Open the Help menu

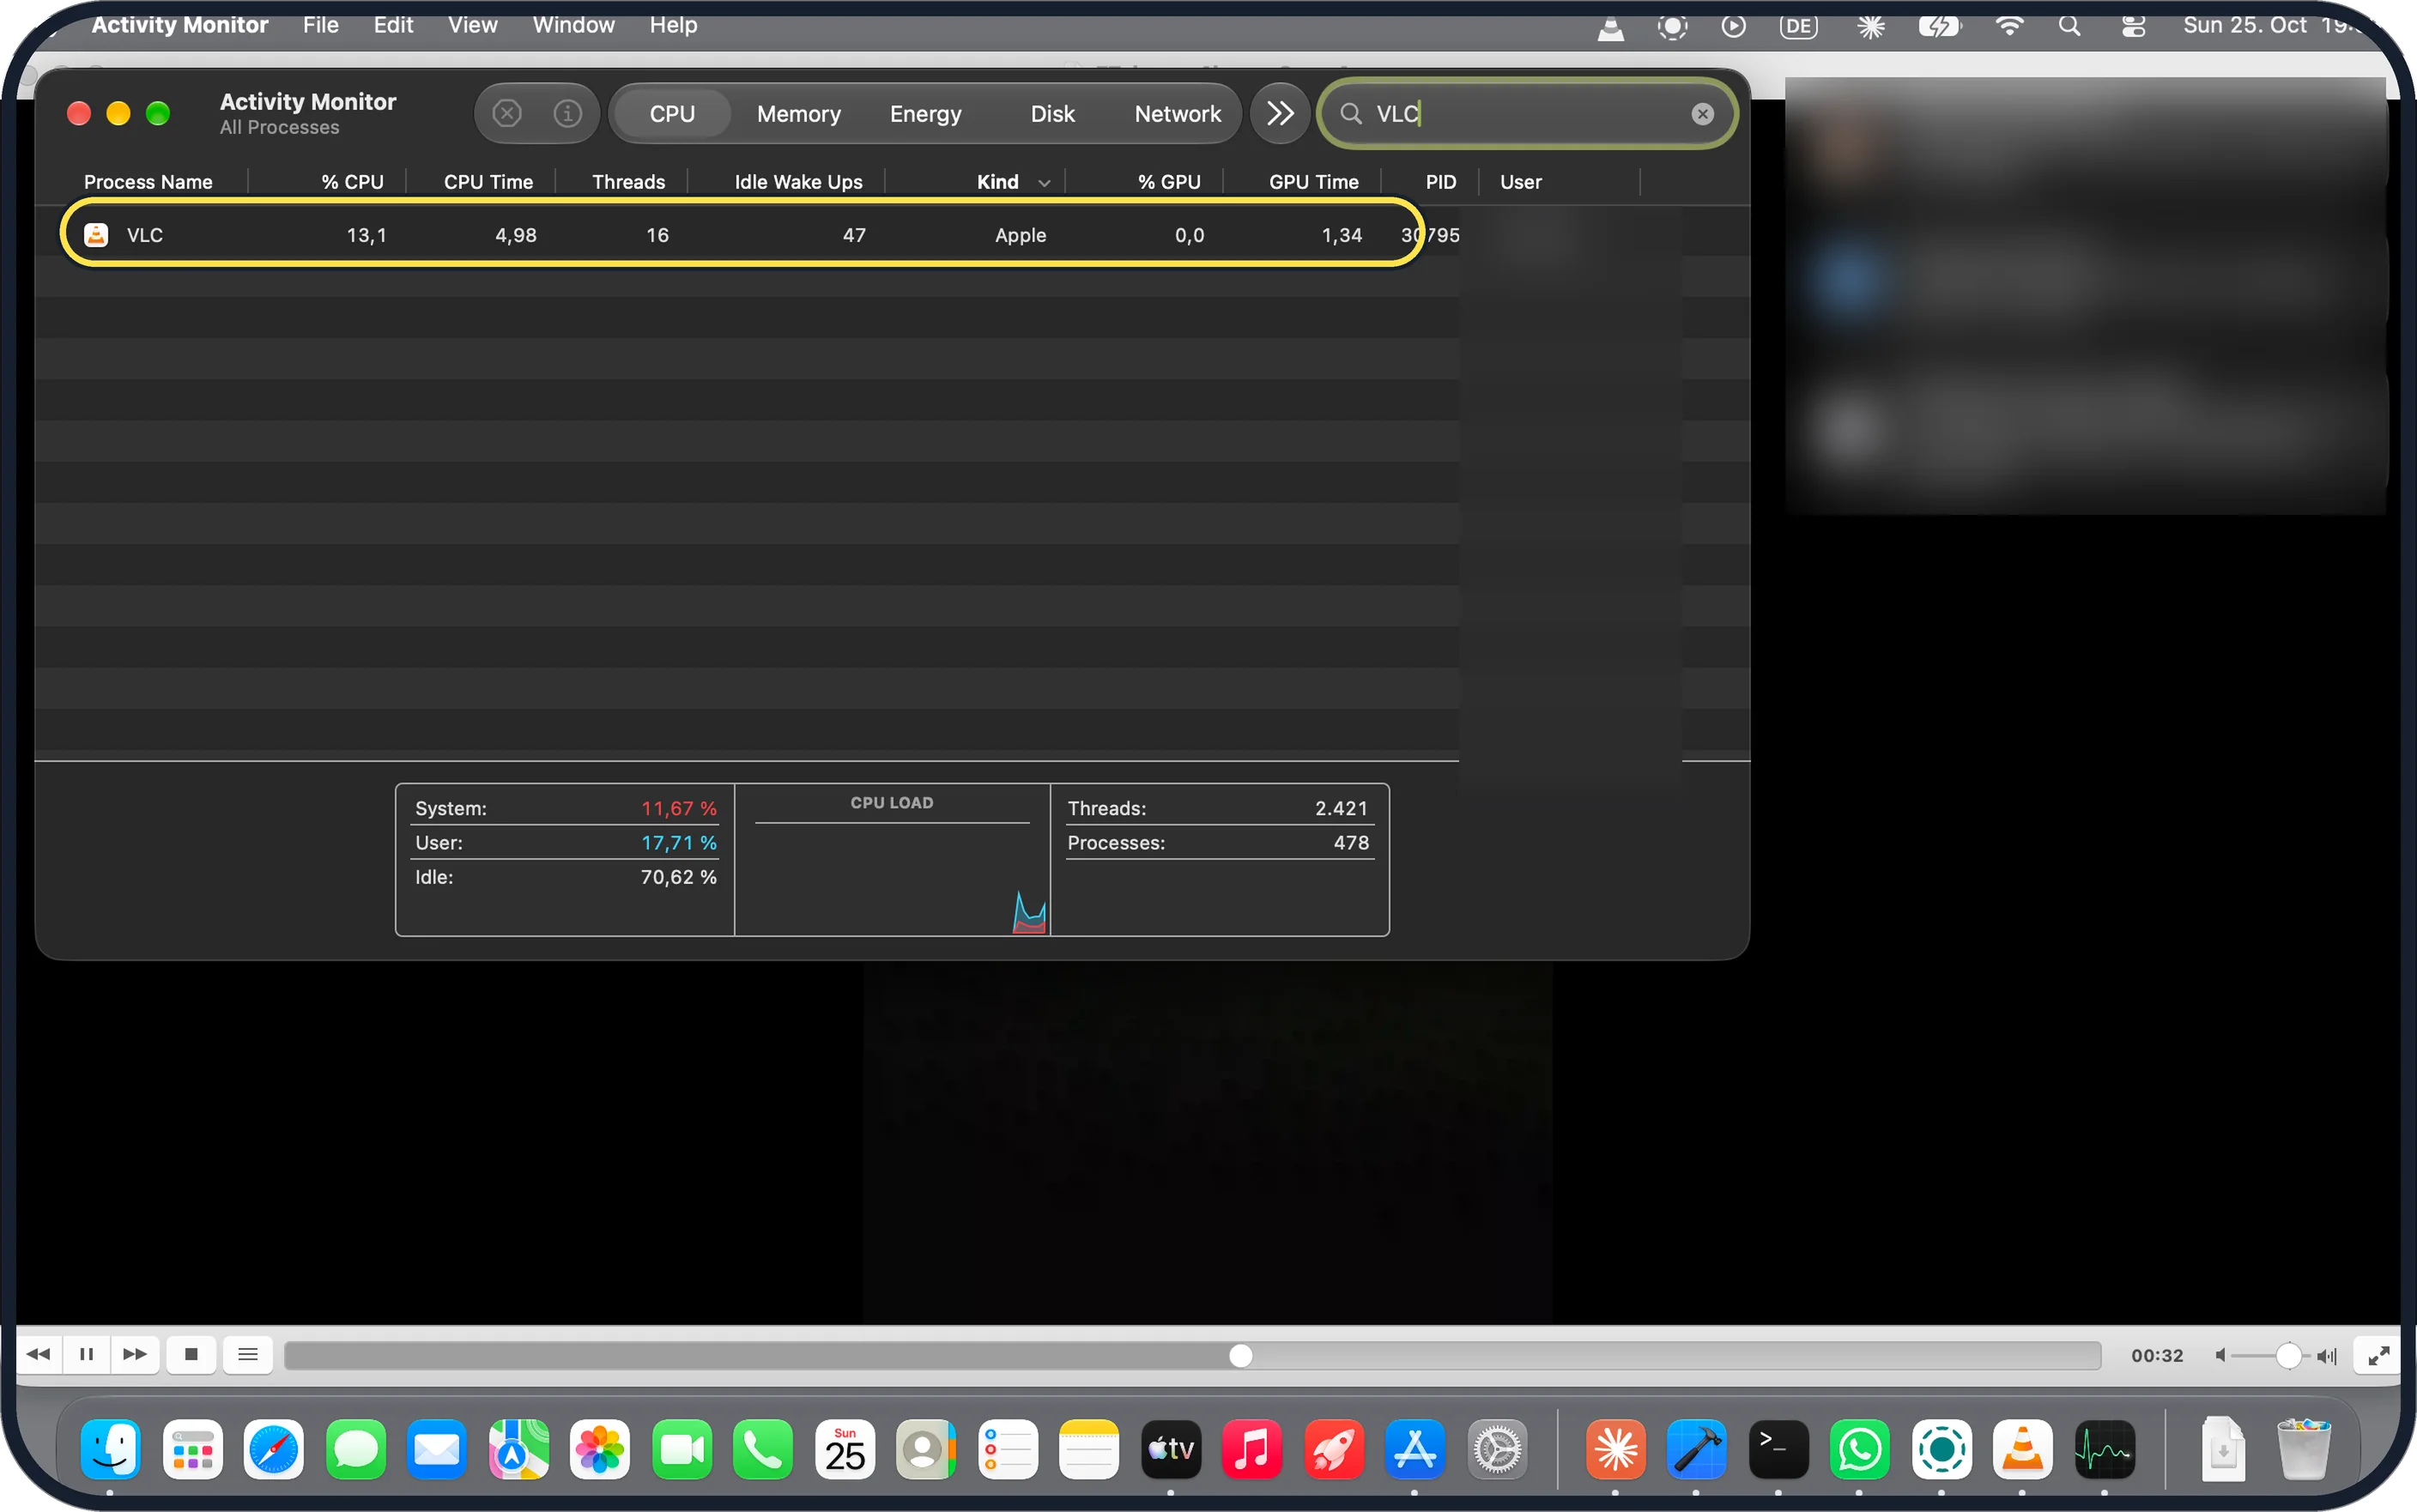673,25
